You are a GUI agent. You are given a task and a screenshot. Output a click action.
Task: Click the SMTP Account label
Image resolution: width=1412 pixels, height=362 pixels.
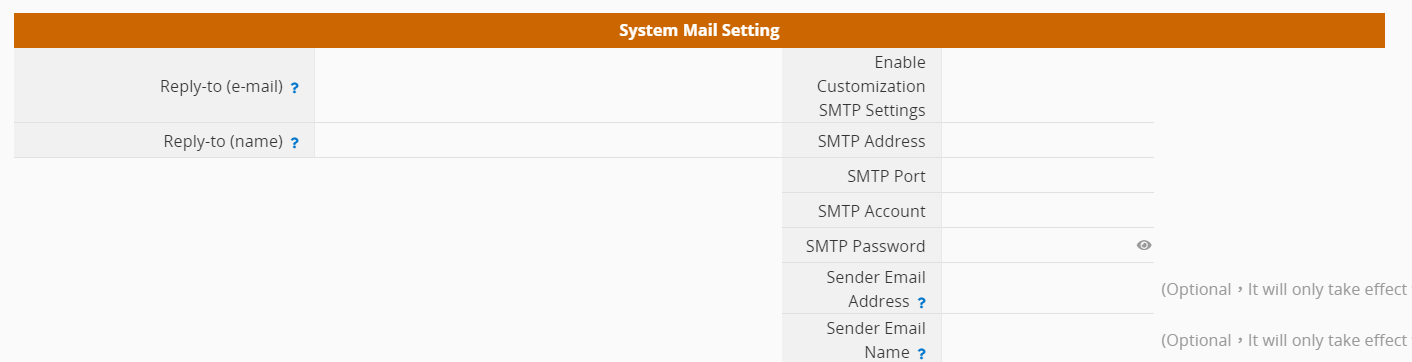tap(871, 211)
